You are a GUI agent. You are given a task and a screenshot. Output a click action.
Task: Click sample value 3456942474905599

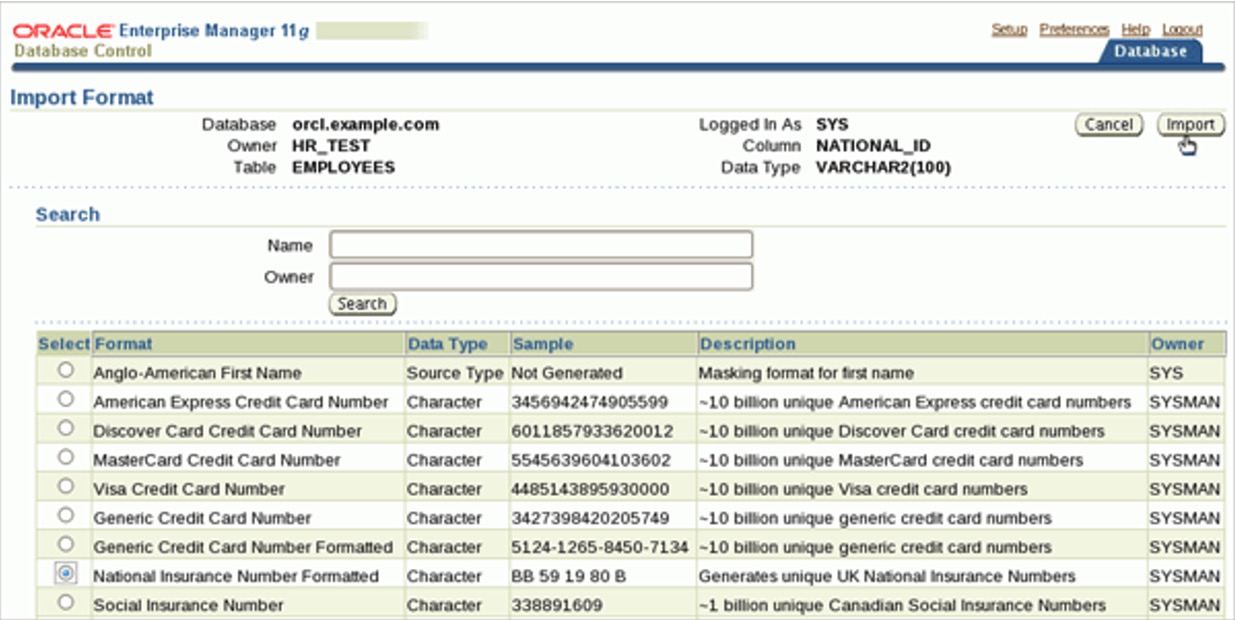click(x=589, y=402)
